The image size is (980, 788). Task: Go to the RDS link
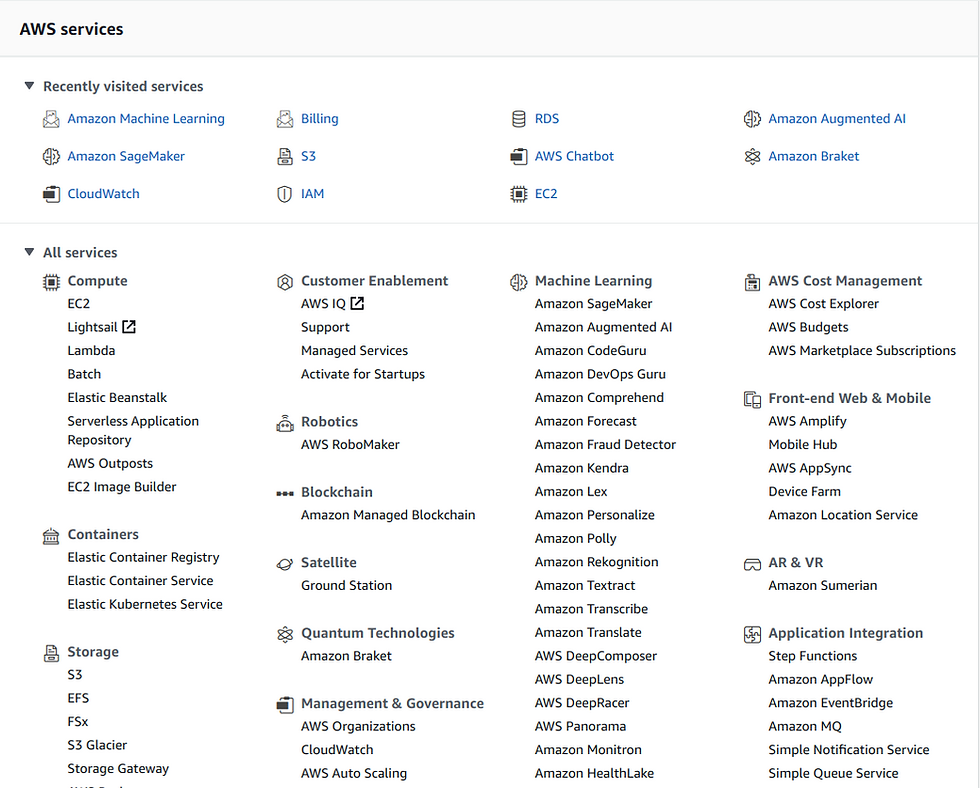(547, 119)
